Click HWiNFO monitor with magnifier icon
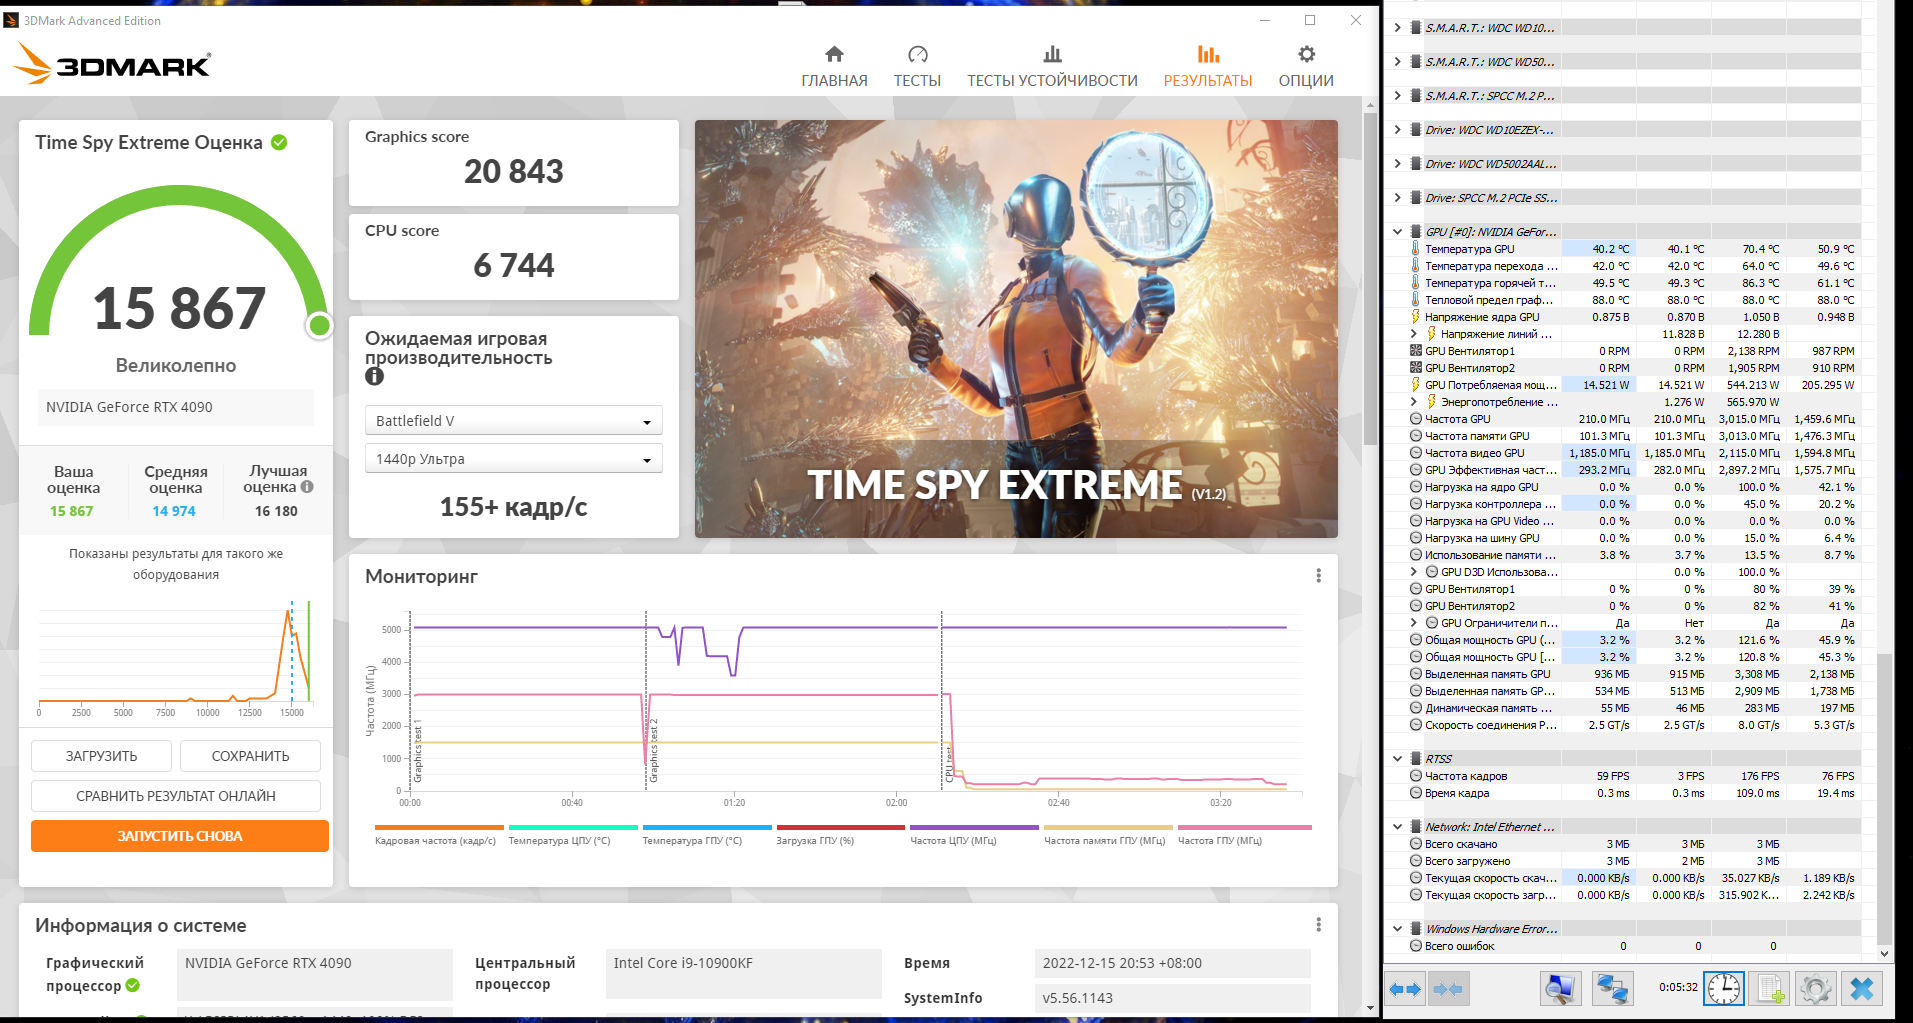The height and width of the screenshot is (1023, 1913). (1560, 989)
